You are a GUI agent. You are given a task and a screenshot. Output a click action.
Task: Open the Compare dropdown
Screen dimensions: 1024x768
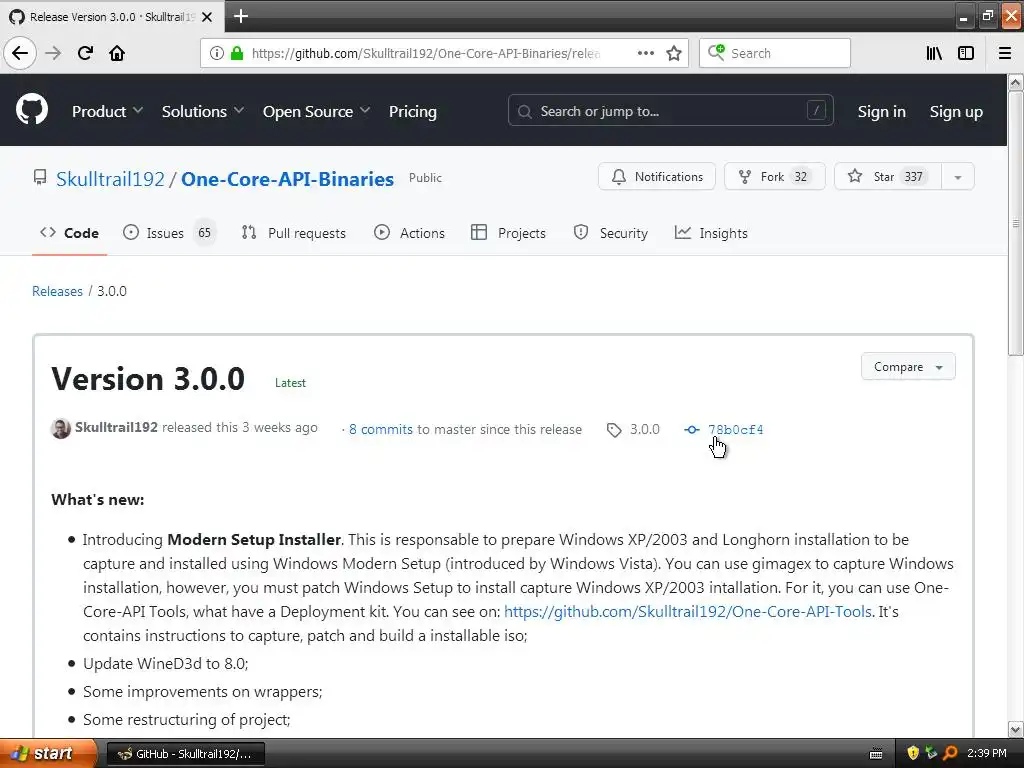click(x=908, y=367)
